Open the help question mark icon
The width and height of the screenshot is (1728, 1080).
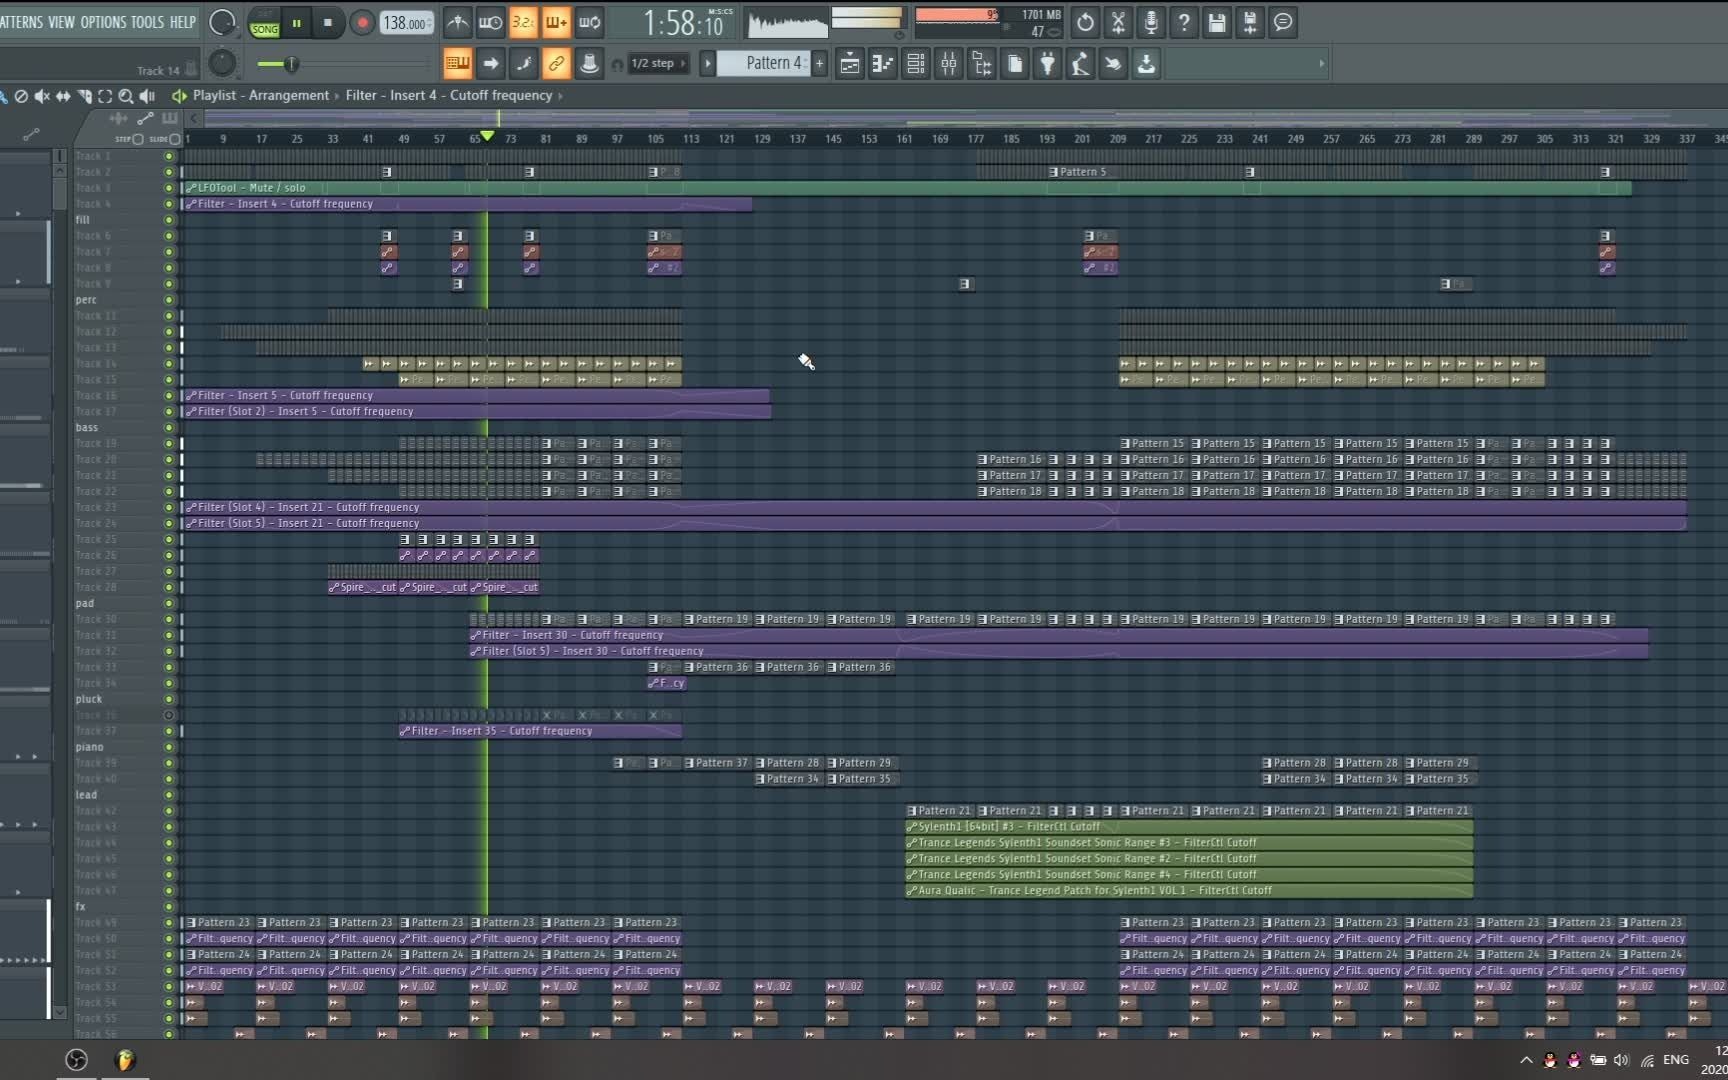tap(1184, 22)
